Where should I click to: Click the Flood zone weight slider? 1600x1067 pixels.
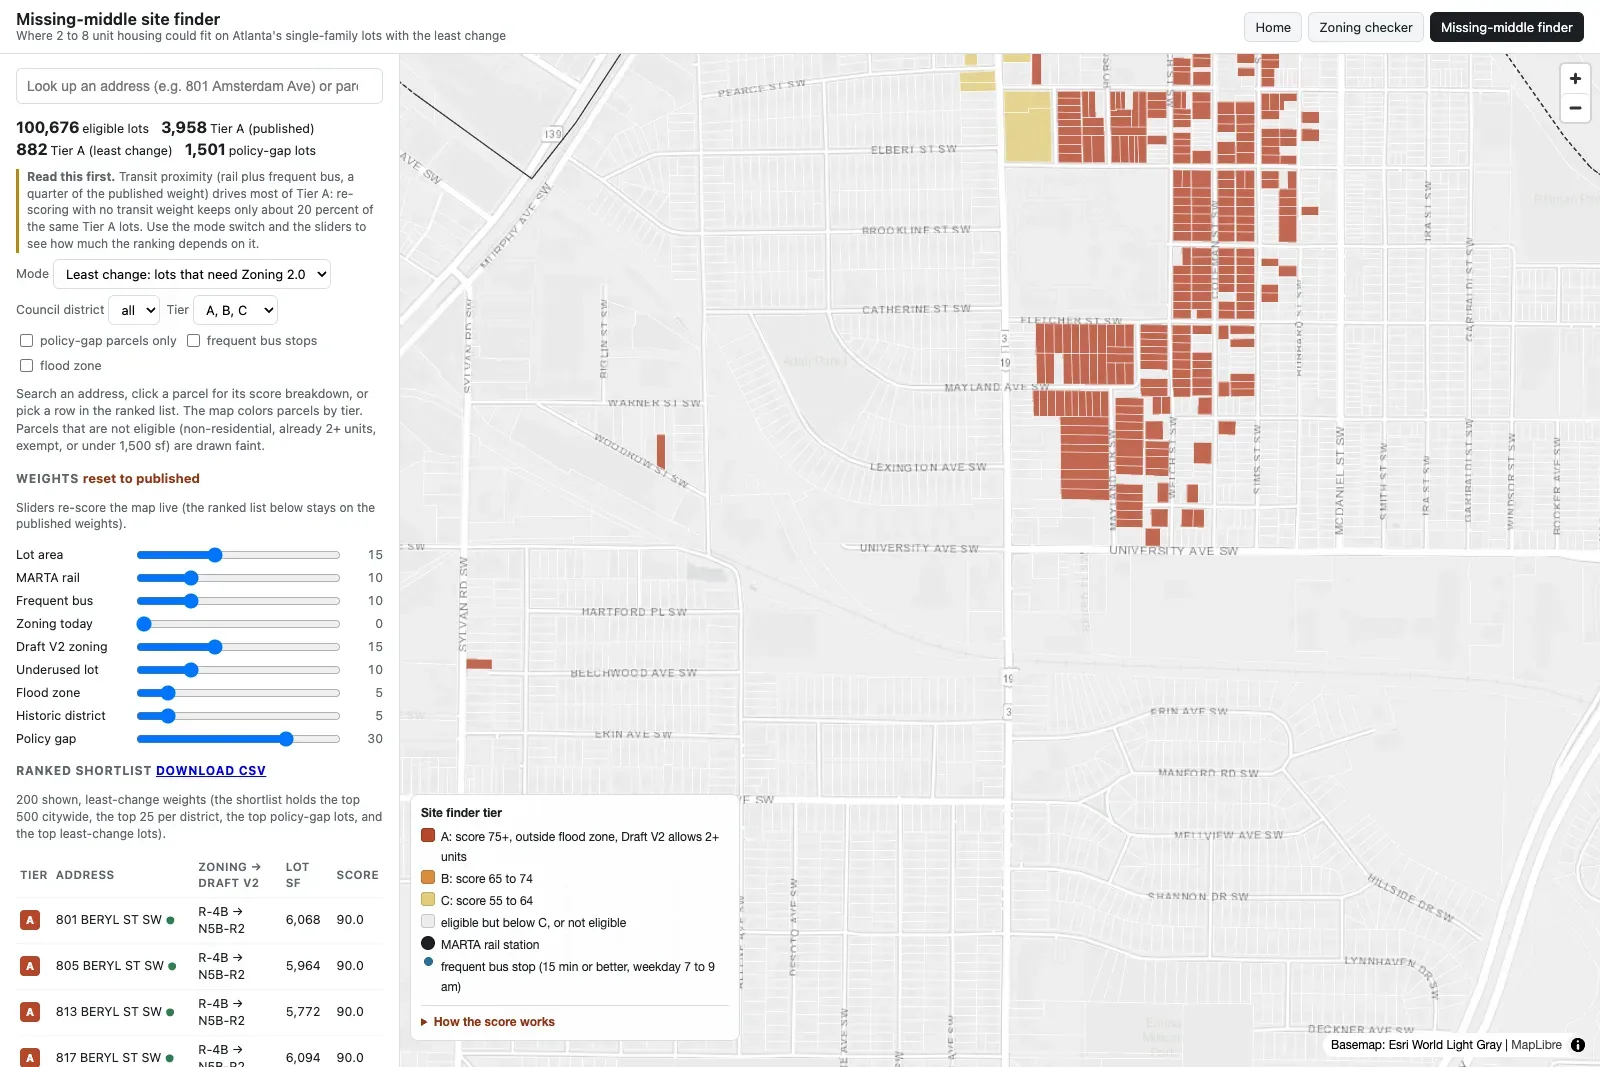tap(238, 693)
